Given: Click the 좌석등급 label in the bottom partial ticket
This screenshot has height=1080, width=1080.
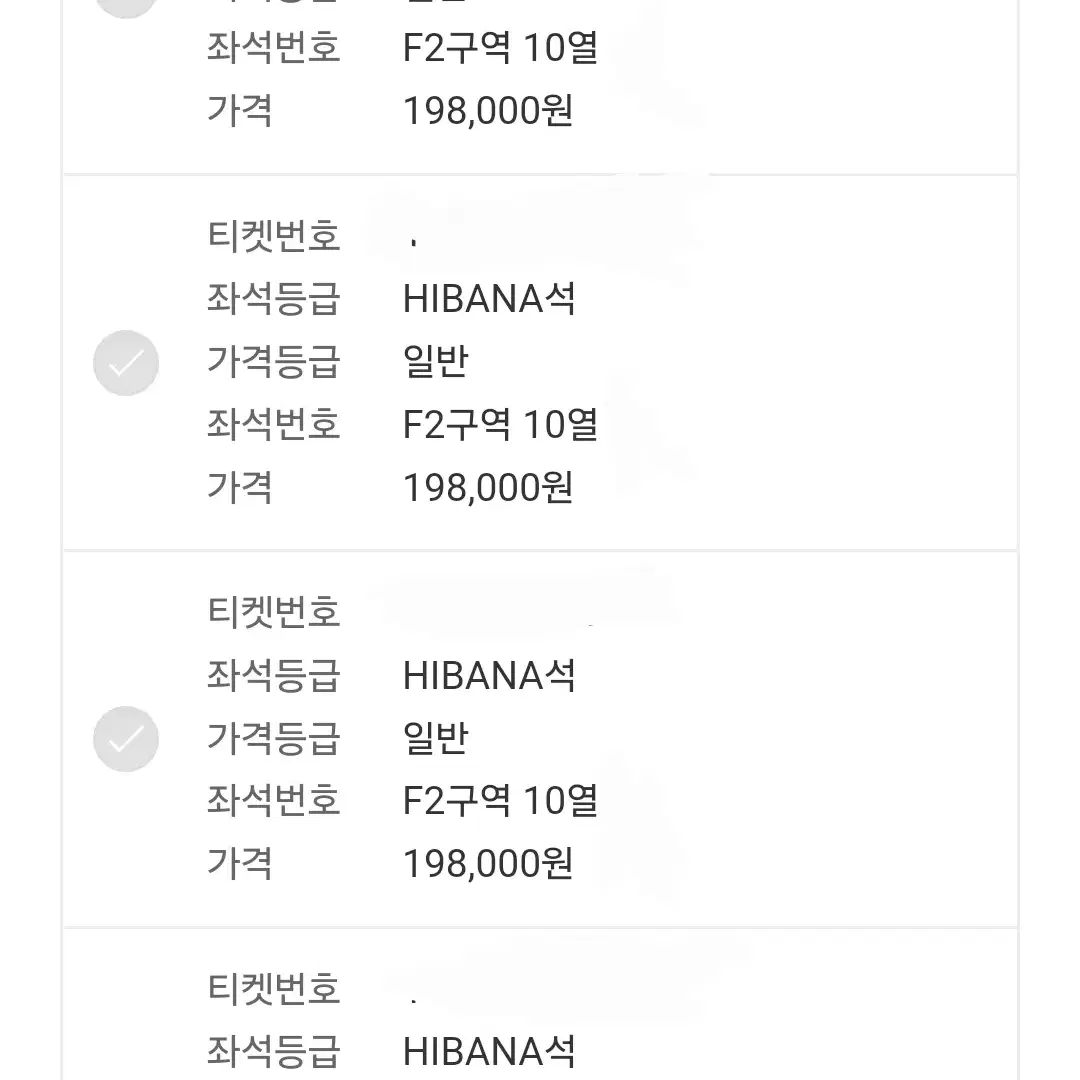Looking at the screenshot, I should click(x=273, y=1052).
